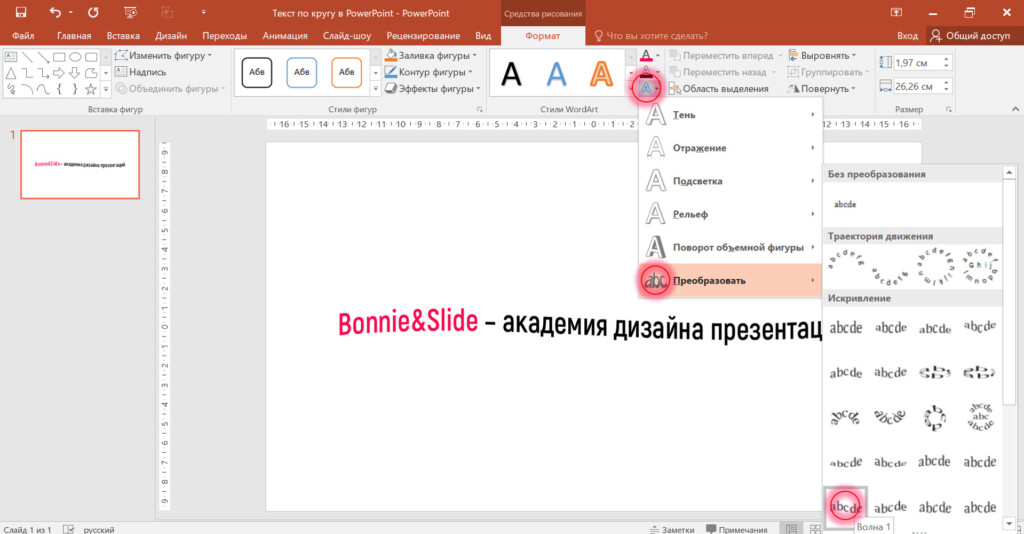Select slide 1 thumbnail in the panel

(x=80, y=165)
